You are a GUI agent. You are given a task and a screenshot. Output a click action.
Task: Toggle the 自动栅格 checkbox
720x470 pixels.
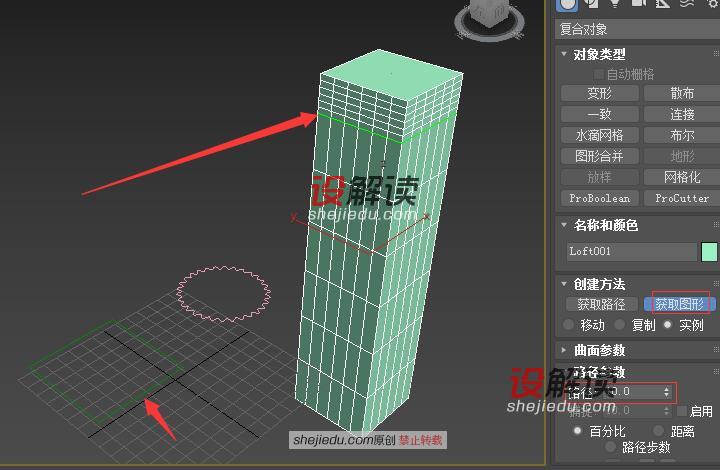pyautogui.click(x=598, y=74)
